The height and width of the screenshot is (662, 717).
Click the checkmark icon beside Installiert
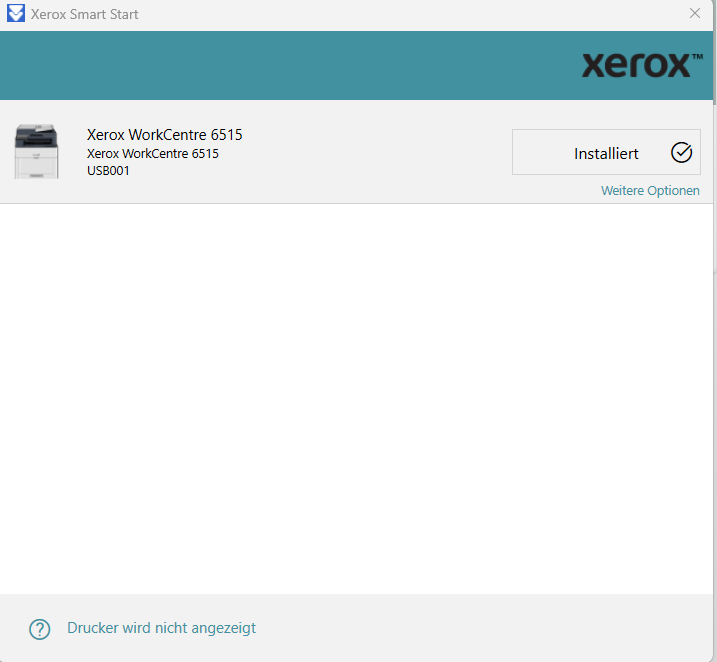(x=681, y=153)
